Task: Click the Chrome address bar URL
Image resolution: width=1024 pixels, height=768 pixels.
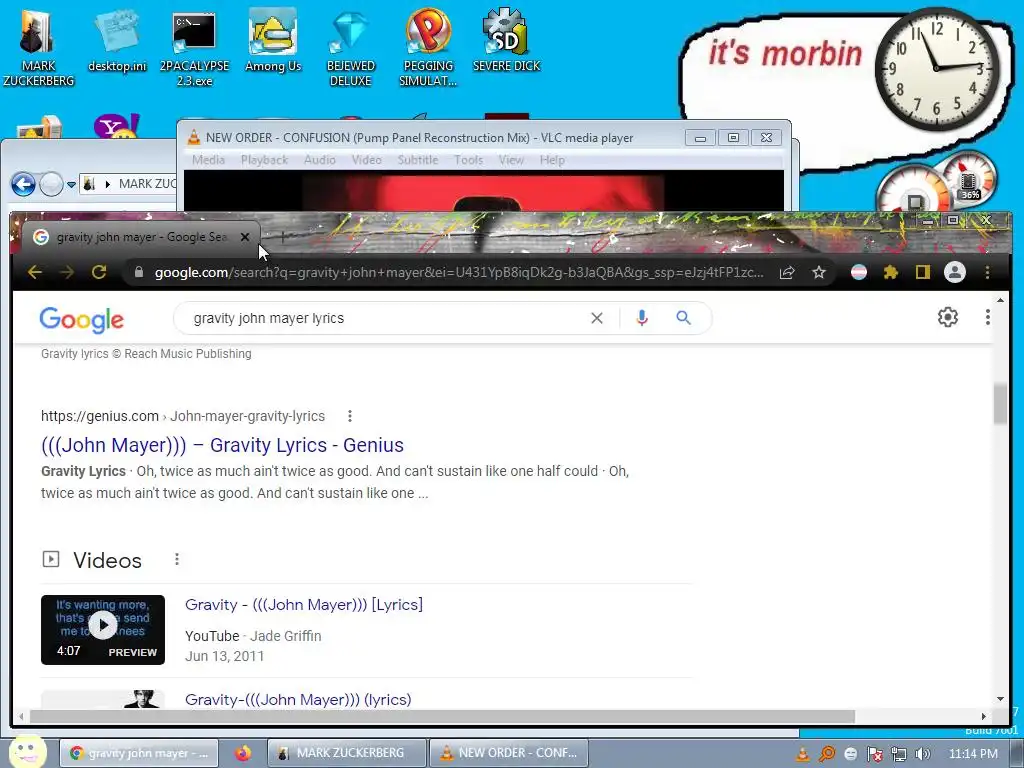Action: click(458, 272)
